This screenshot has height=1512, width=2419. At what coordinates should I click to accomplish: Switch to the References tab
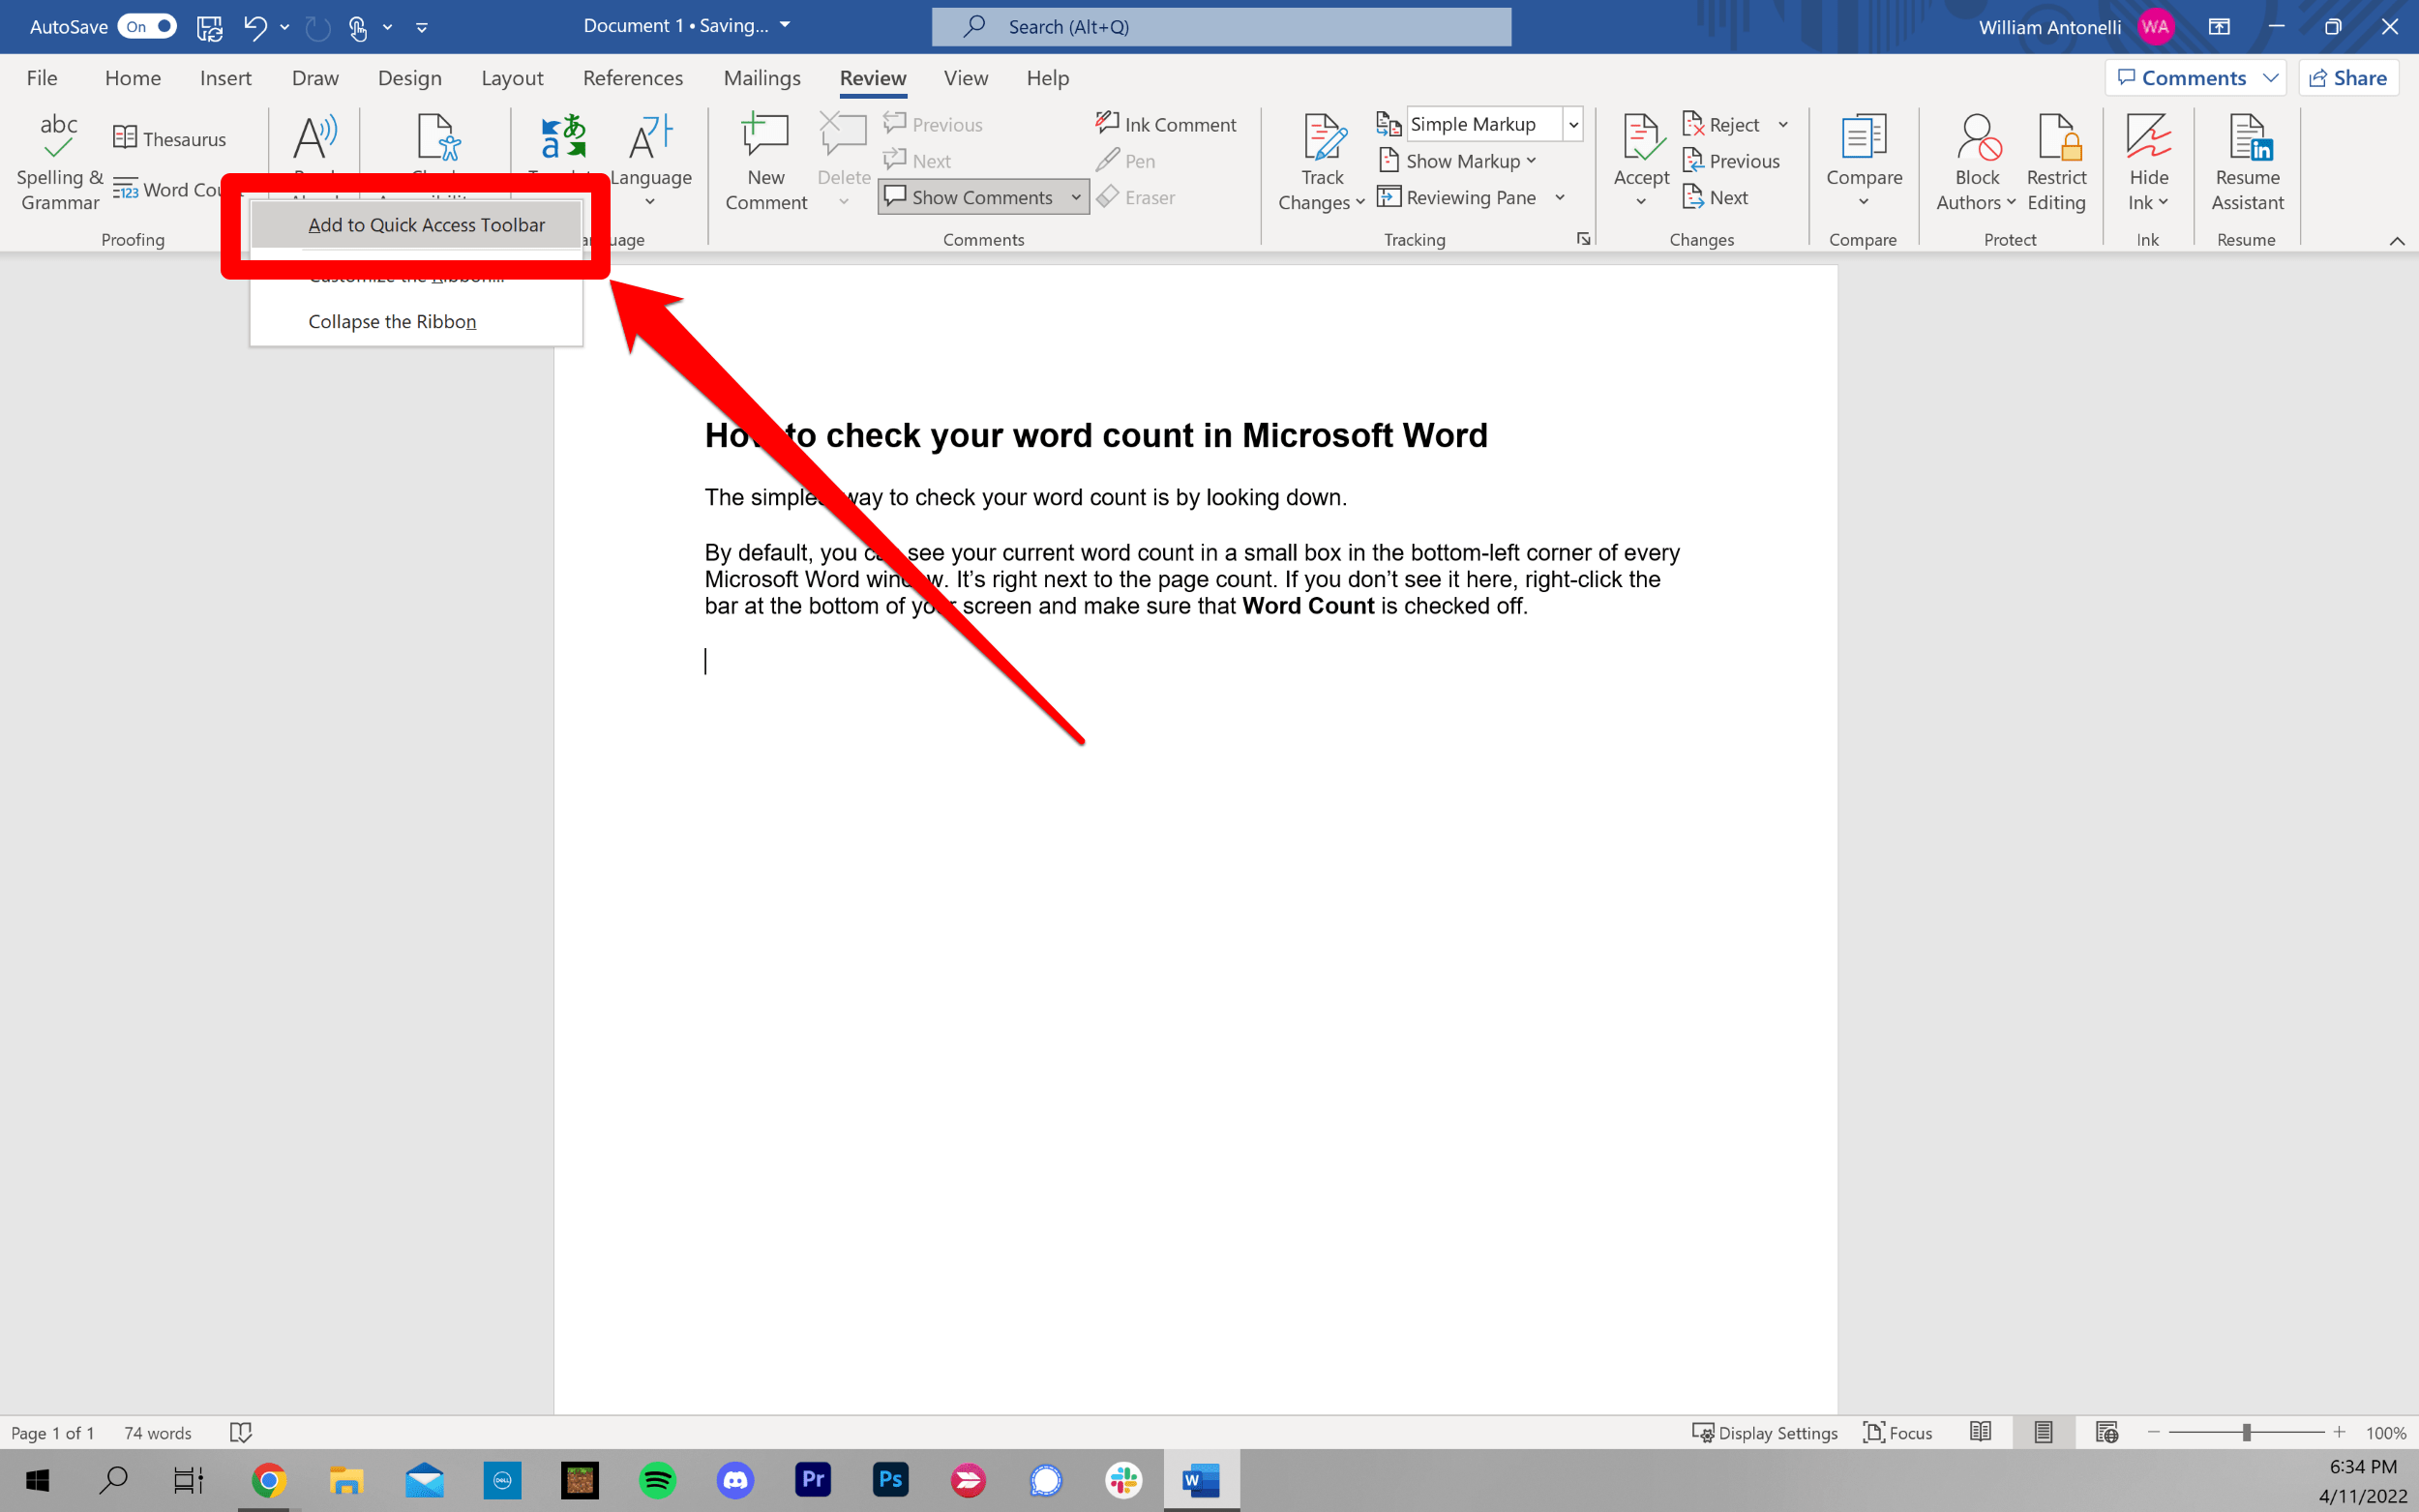point(632,78)
